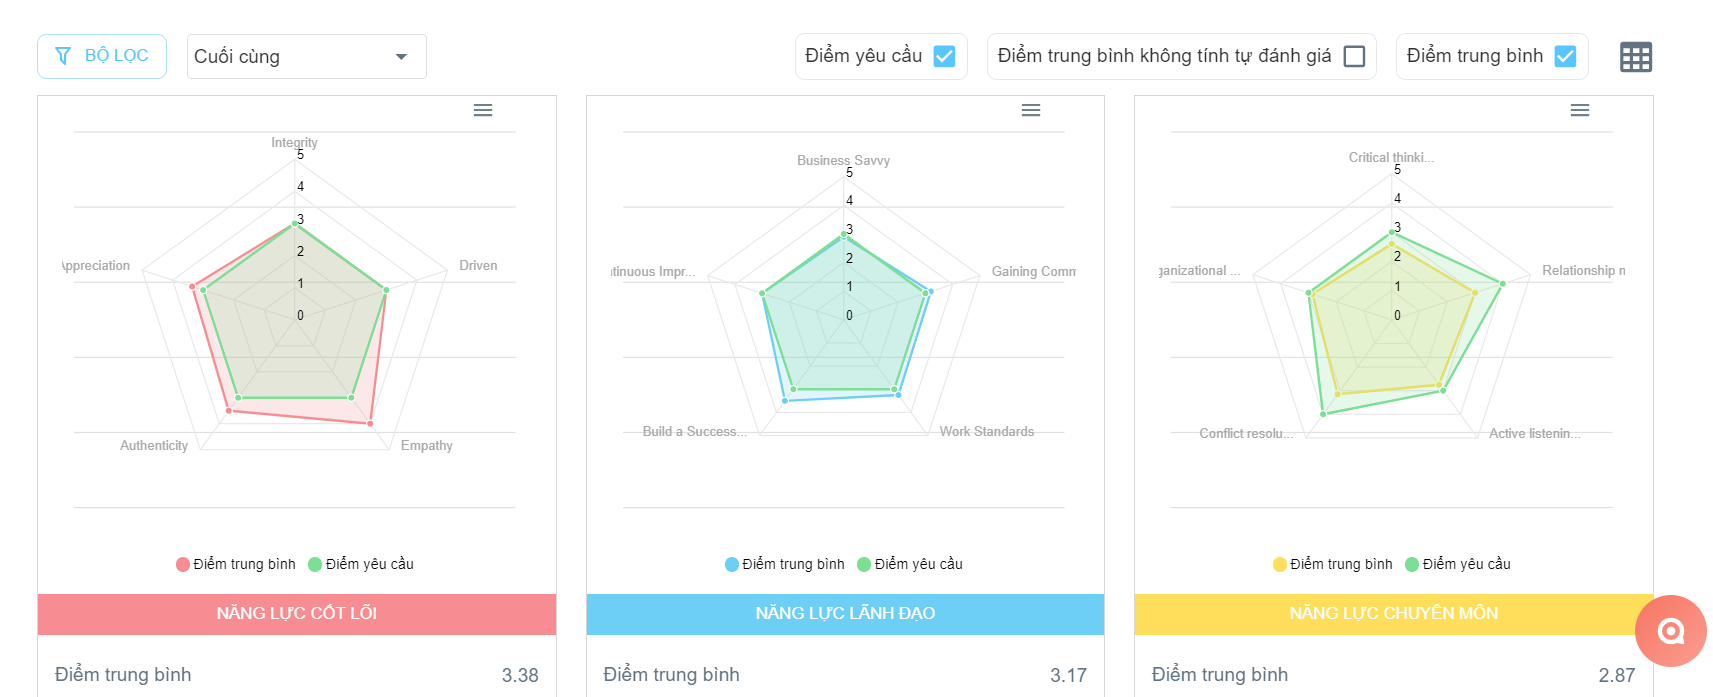Toggle yellow Điểm trung bình legend in third chart
This screenshot has height=697, width=1713.
coord(1333,564)
